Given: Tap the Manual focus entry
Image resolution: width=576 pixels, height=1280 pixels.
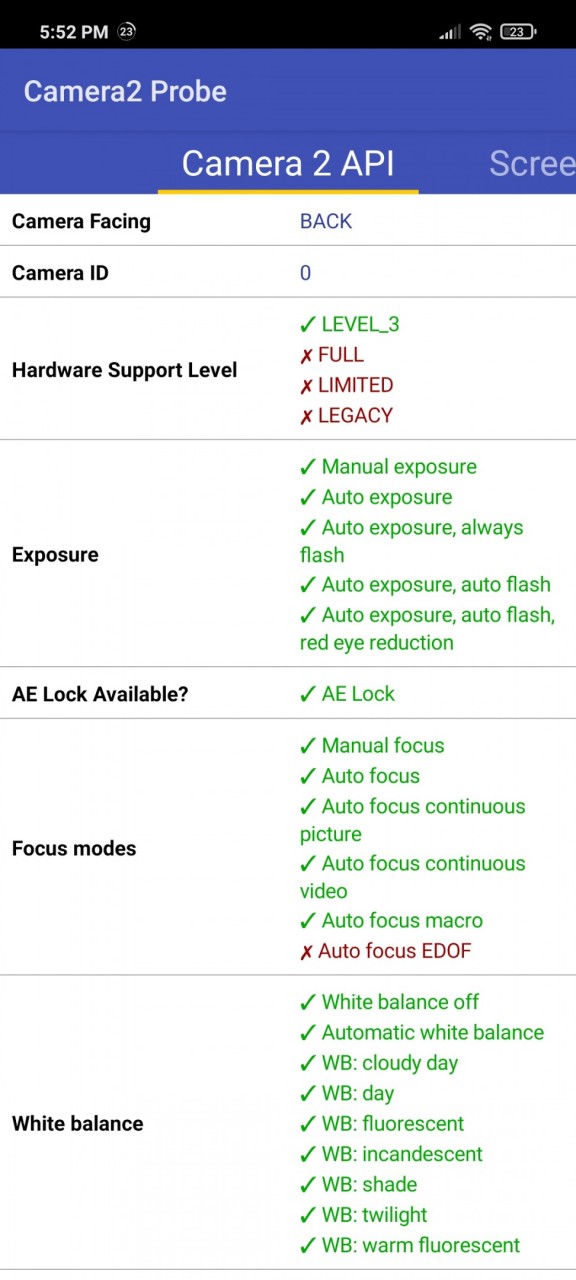Looking at the screenshot, I should coord(372,745).
